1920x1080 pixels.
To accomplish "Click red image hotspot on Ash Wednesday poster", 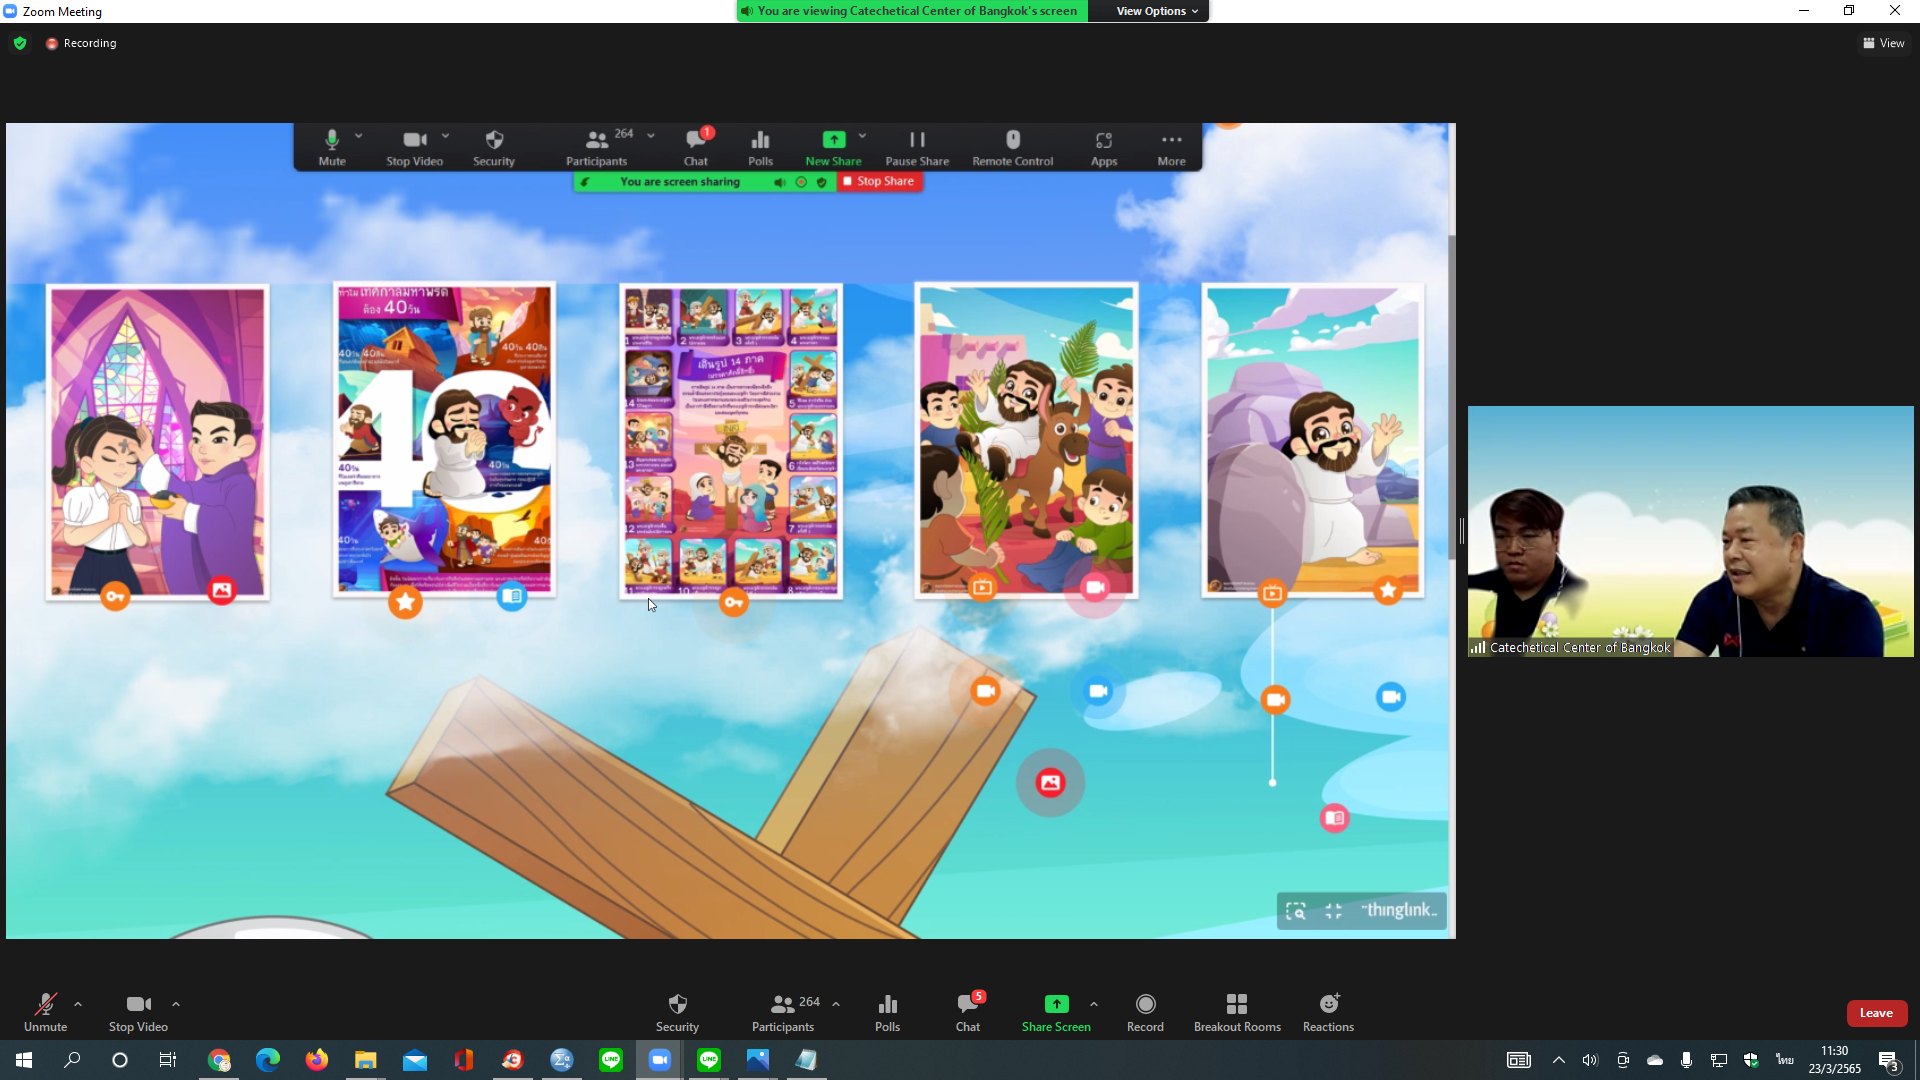I will click(x=221, y=591).
